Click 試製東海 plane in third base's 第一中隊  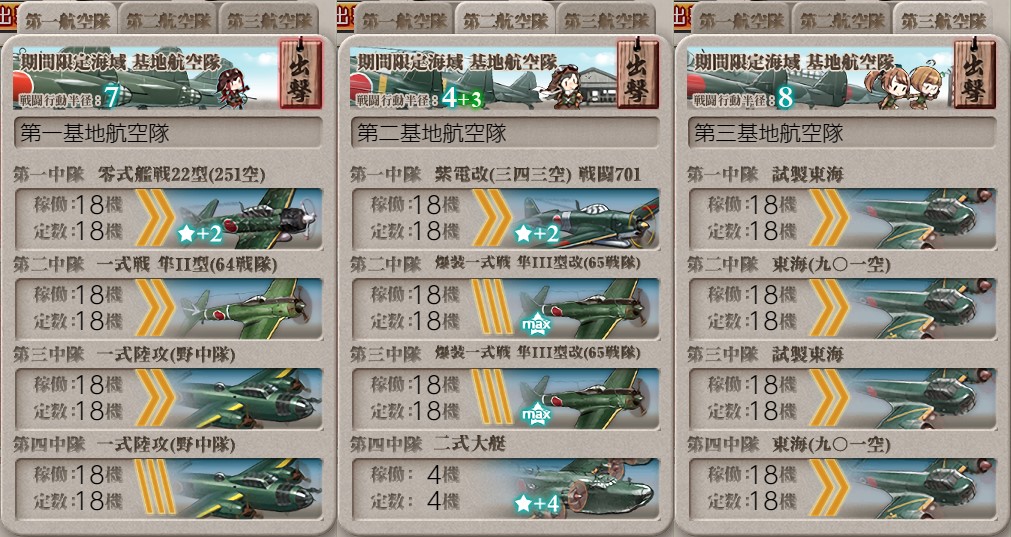[923, 219]
